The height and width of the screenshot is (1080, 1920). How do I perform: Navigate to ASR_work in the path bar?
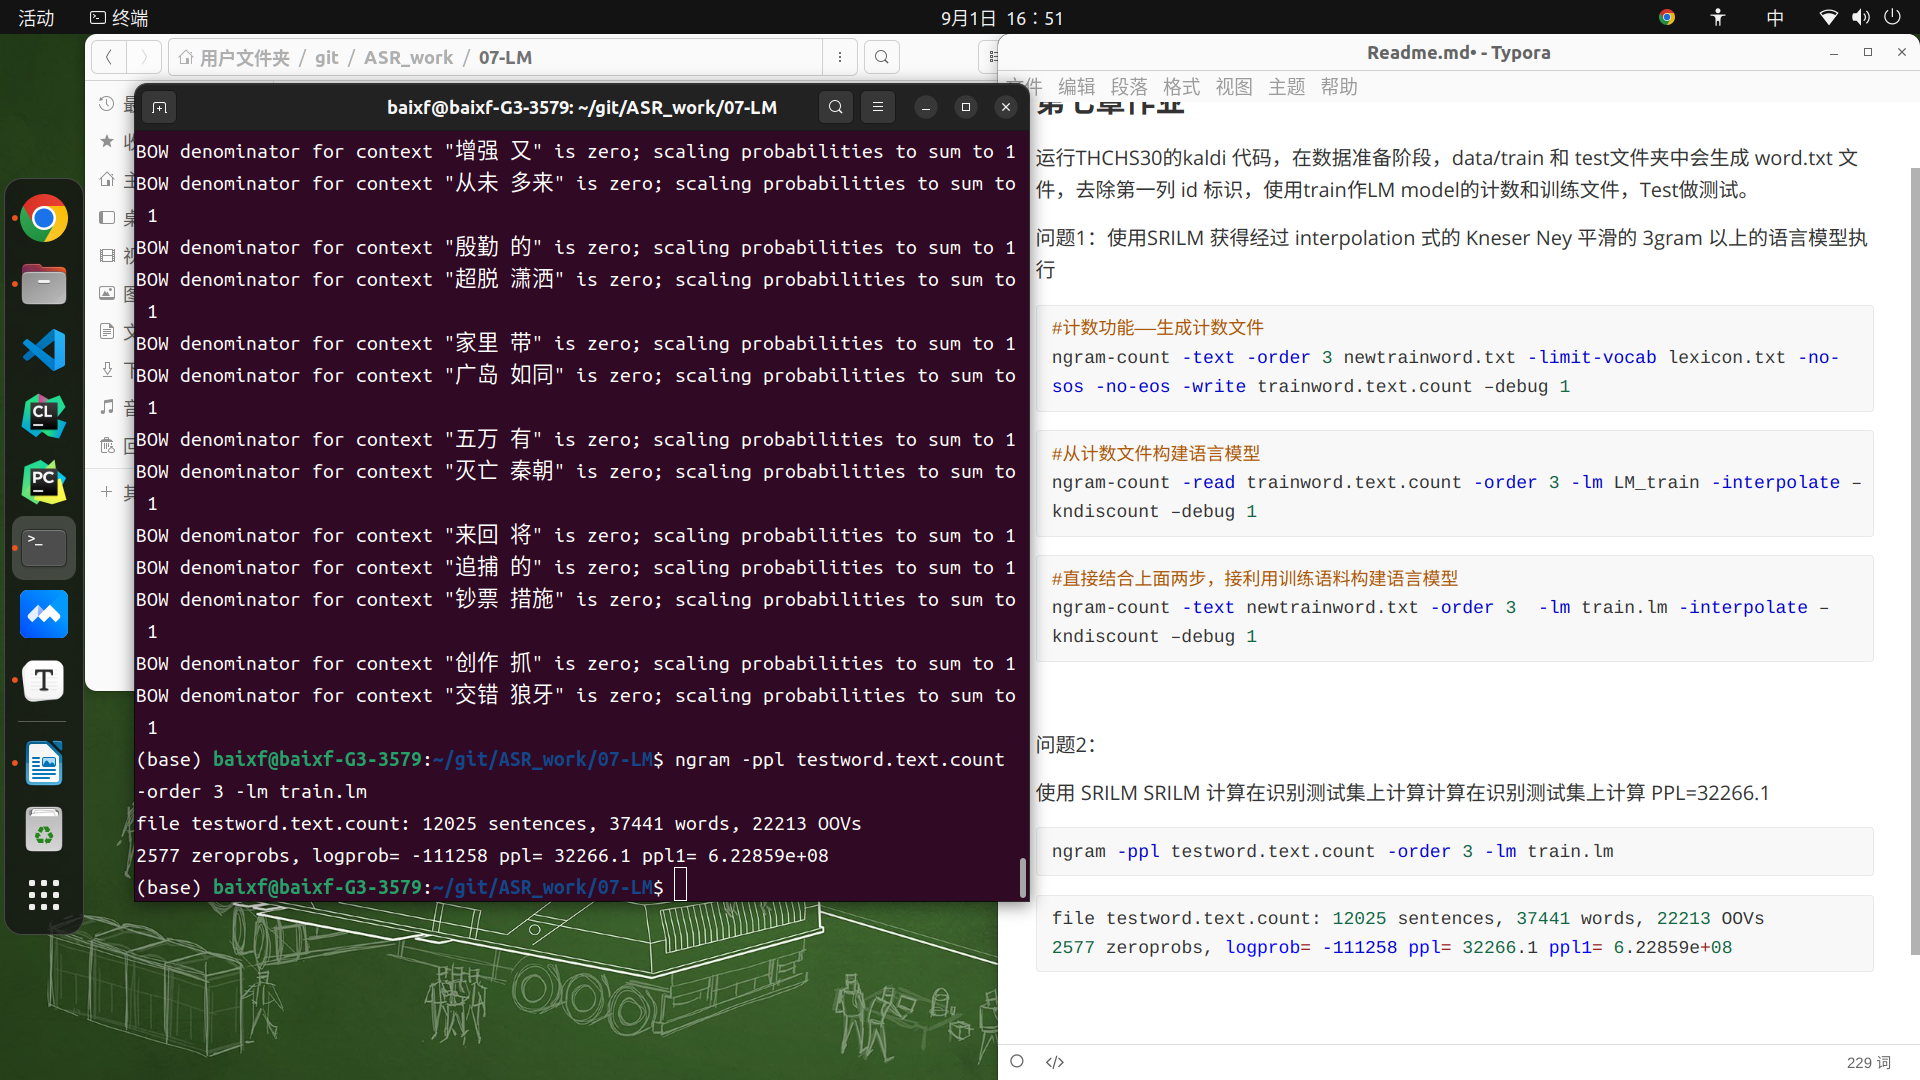click(x=408, y=58)
